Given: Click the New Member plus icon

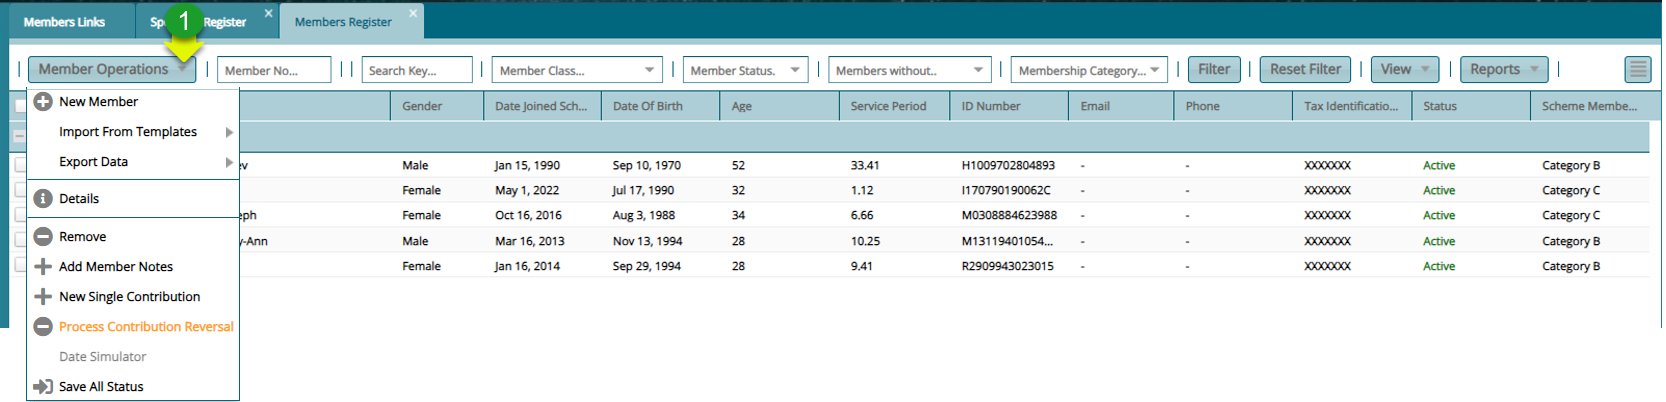Looking at the screenshot, I should (x=43, y=102).
